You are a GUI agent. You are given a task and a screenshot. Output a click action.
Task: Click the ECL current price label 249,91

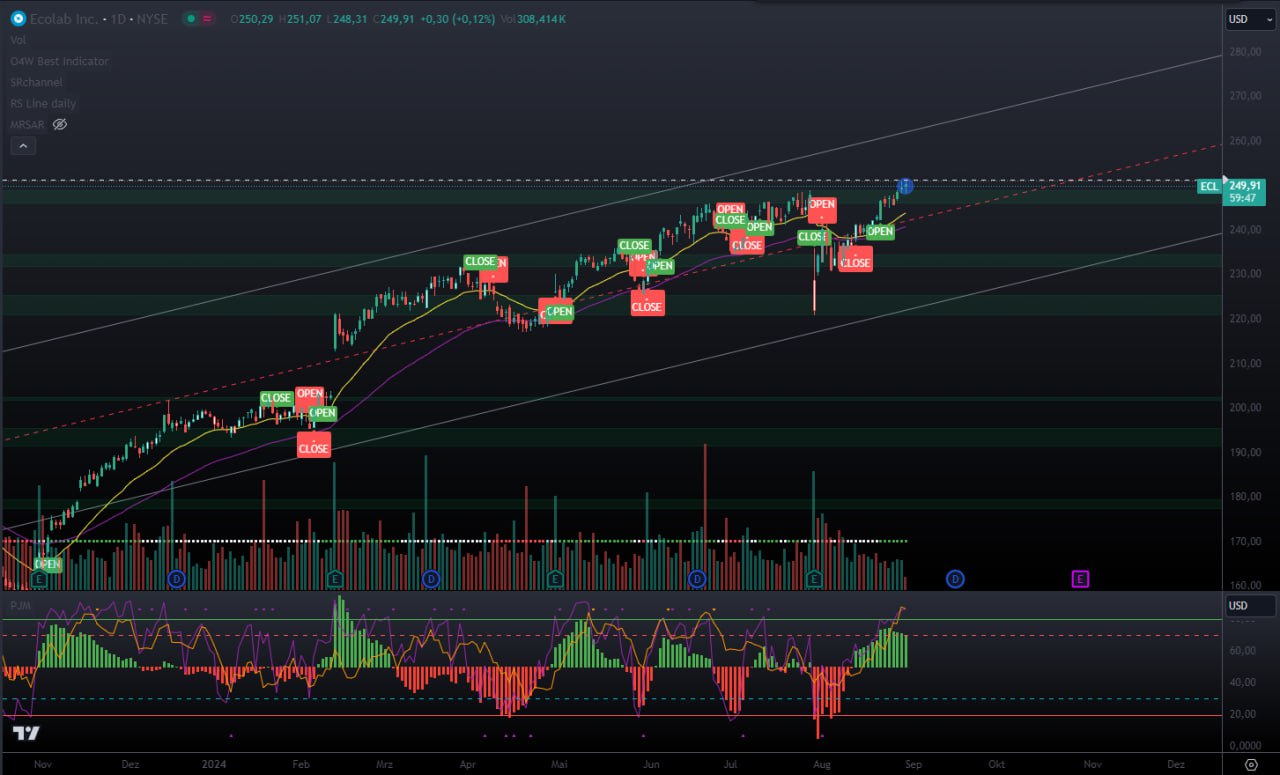pos(1243,186)
